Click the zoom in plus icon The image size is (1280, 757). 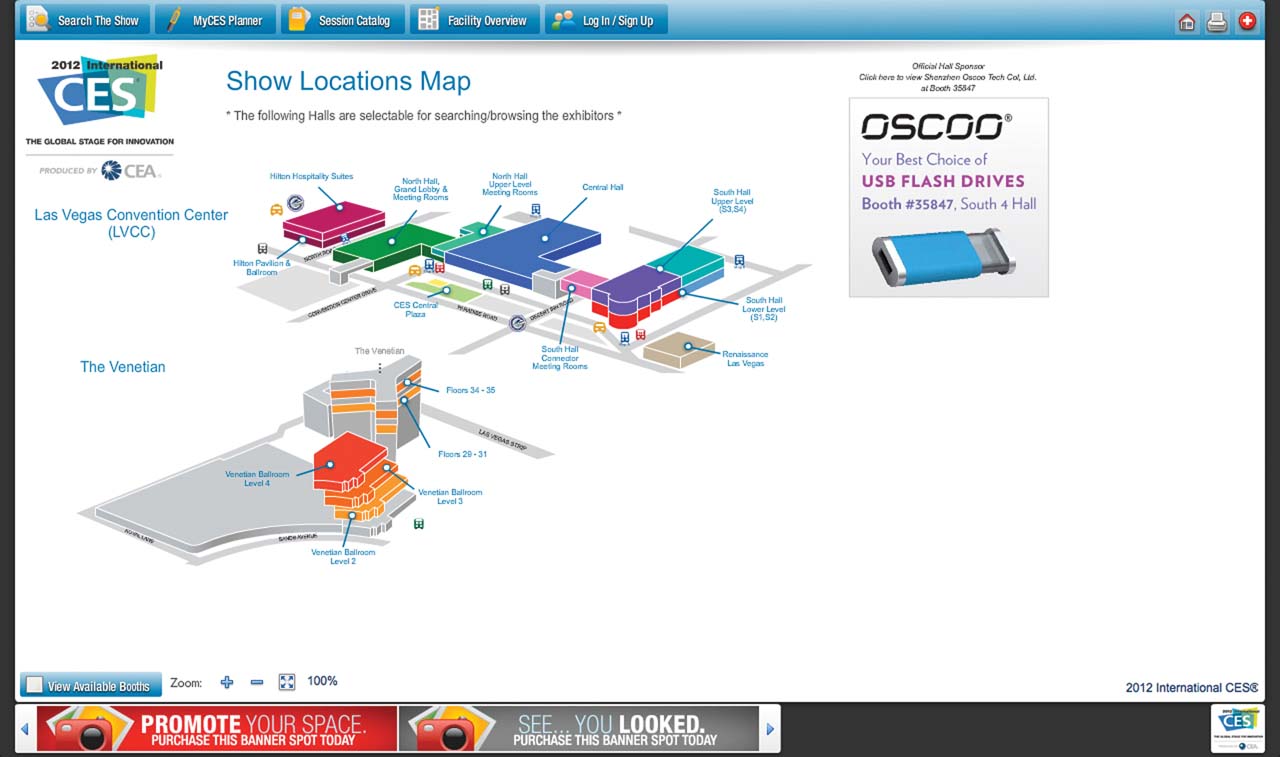click(227, 682)
